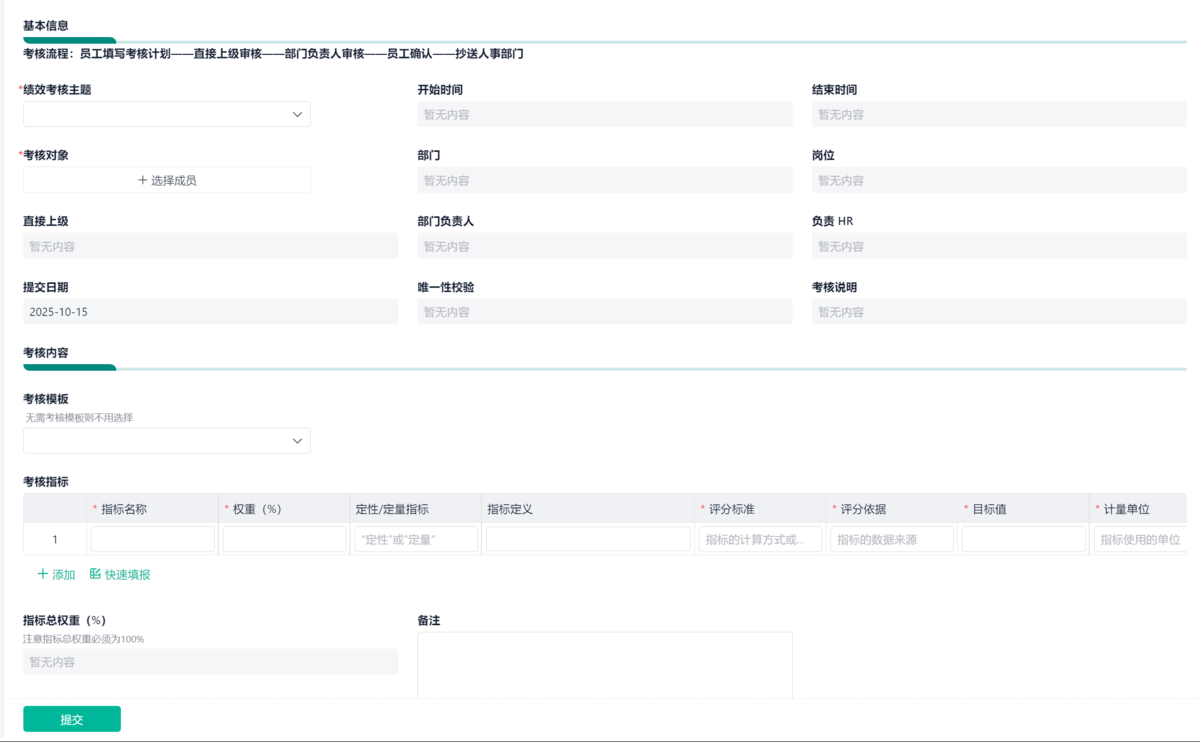This screenshot has height=742, width=1200.
Task: Click the 指标总权重（%）field
Action: 211,662
